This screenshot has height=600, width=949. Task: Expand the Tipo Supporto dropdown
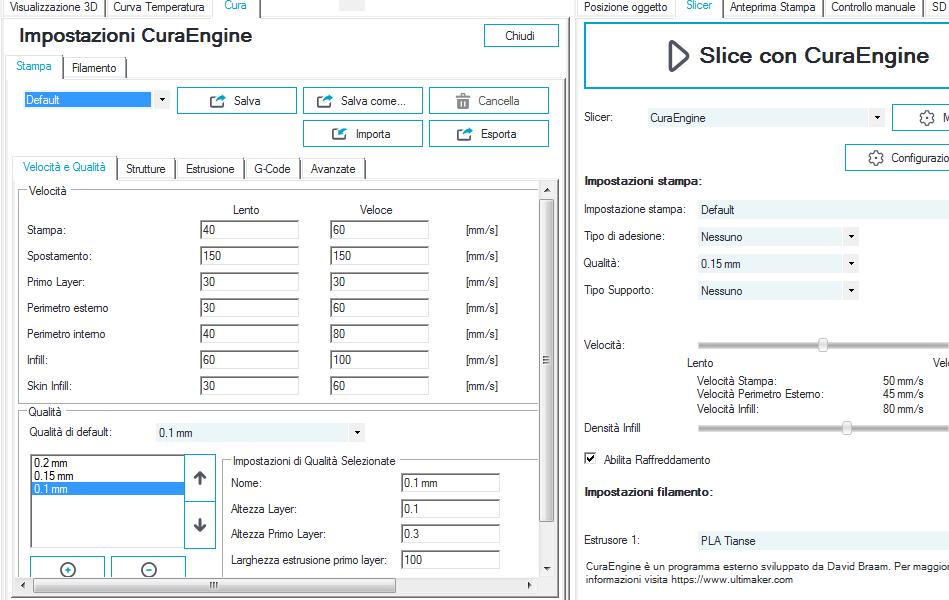(850, 291)
